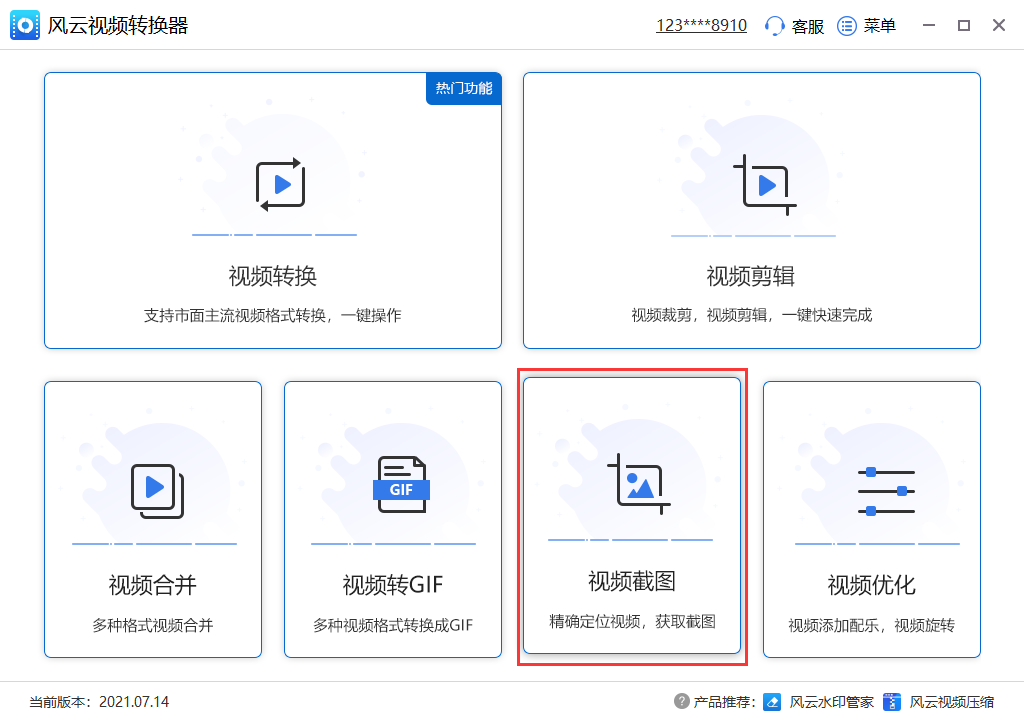The image size is (1024, 720).
Task: Click the 视频合并 title text
Action: click(x=152, y=585)
